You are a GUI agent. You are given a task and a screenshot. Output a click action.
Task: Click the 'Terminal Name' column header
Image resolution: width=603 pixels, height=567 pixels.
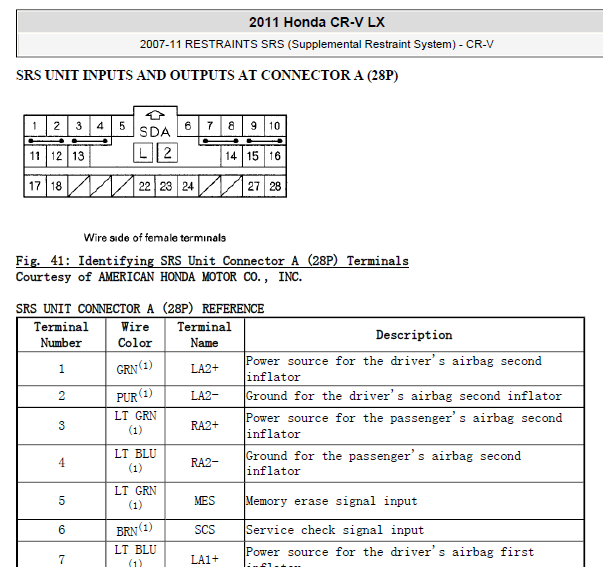(204, 335)
